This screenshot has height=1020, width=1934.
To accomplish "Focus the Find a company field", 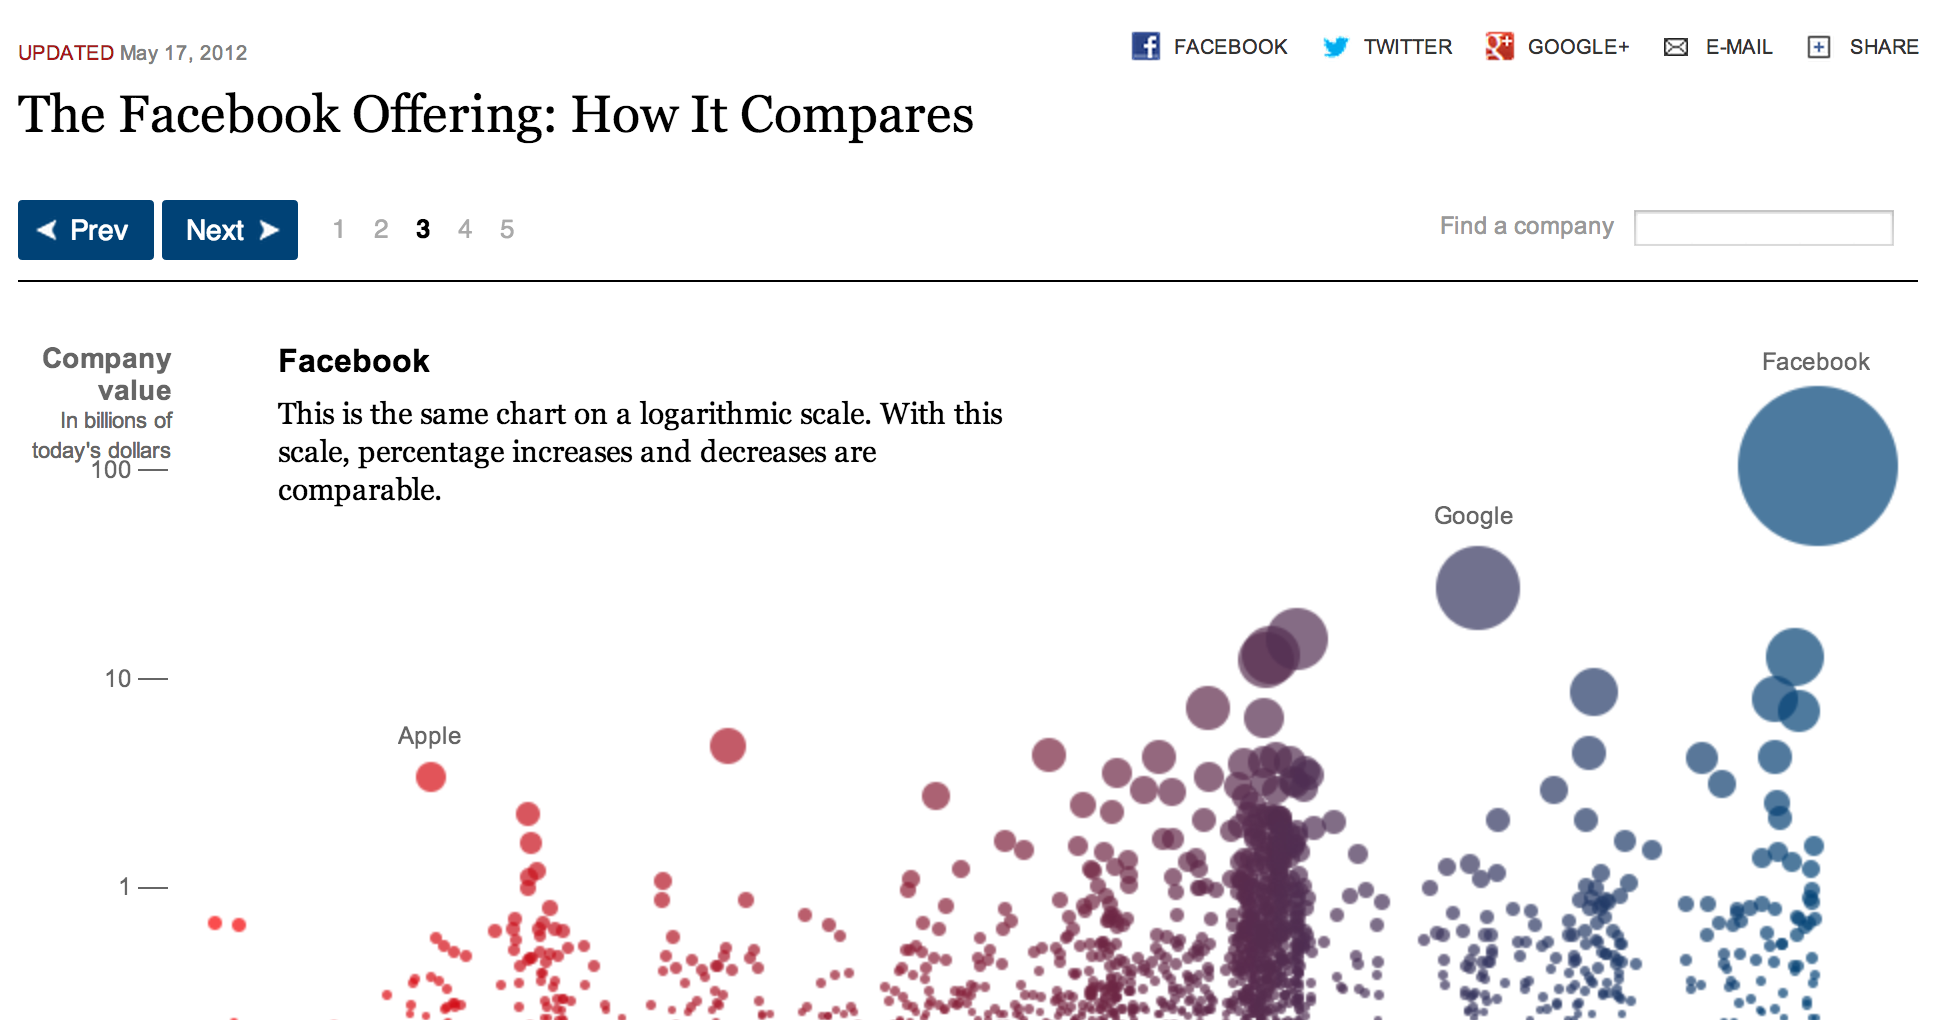I will [1764, 228].
